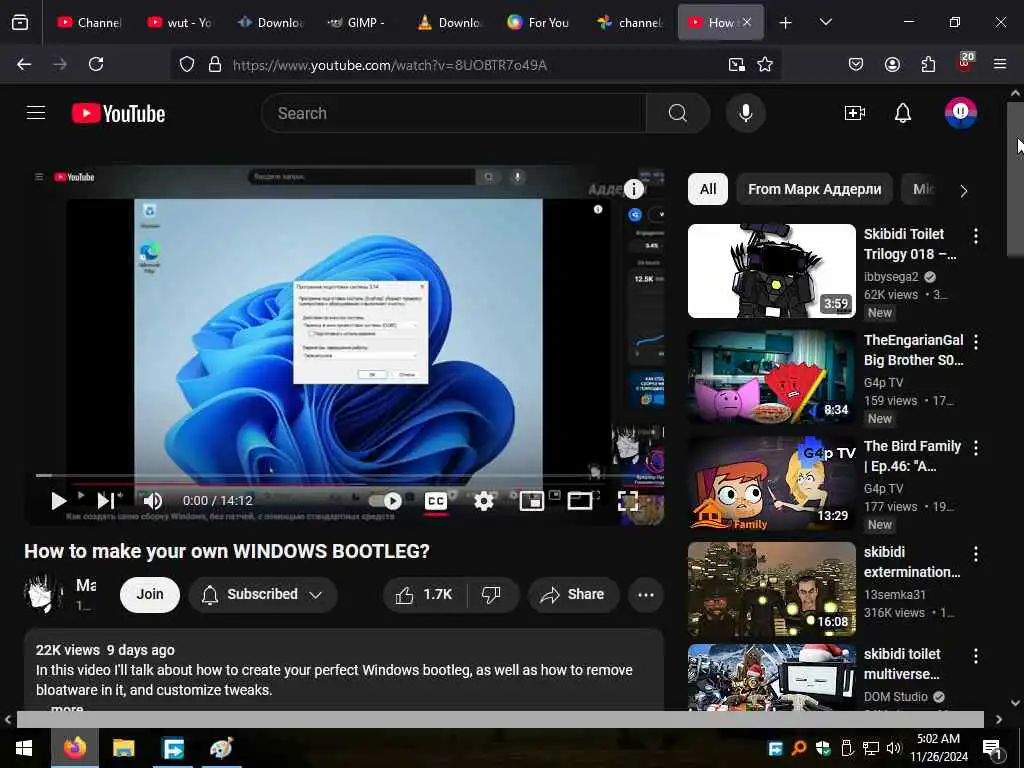The height and width of the screenshot is (768, 1024).
Task: Open the account avatar menu
Action: coord(960,112)
